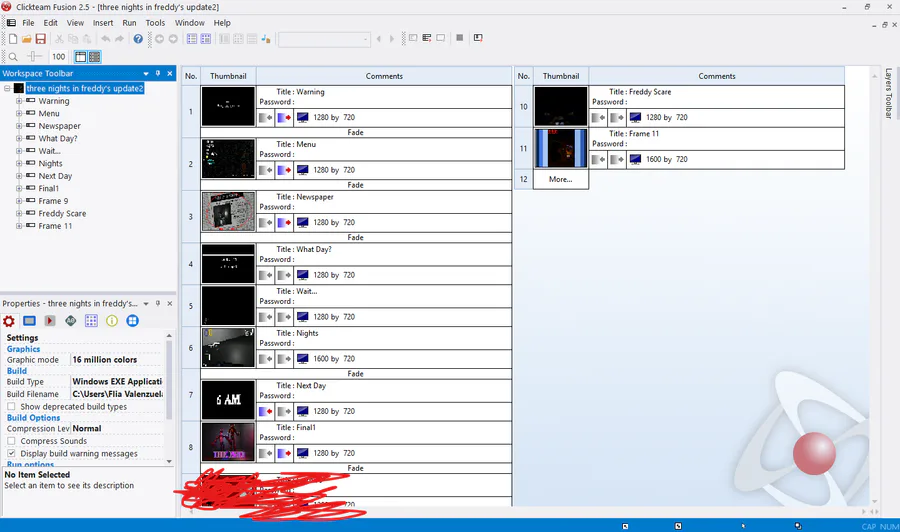Open the Workspace Toolbar dropdown arrow
This screenshot has width=900, height=532.
pos(146,73)
